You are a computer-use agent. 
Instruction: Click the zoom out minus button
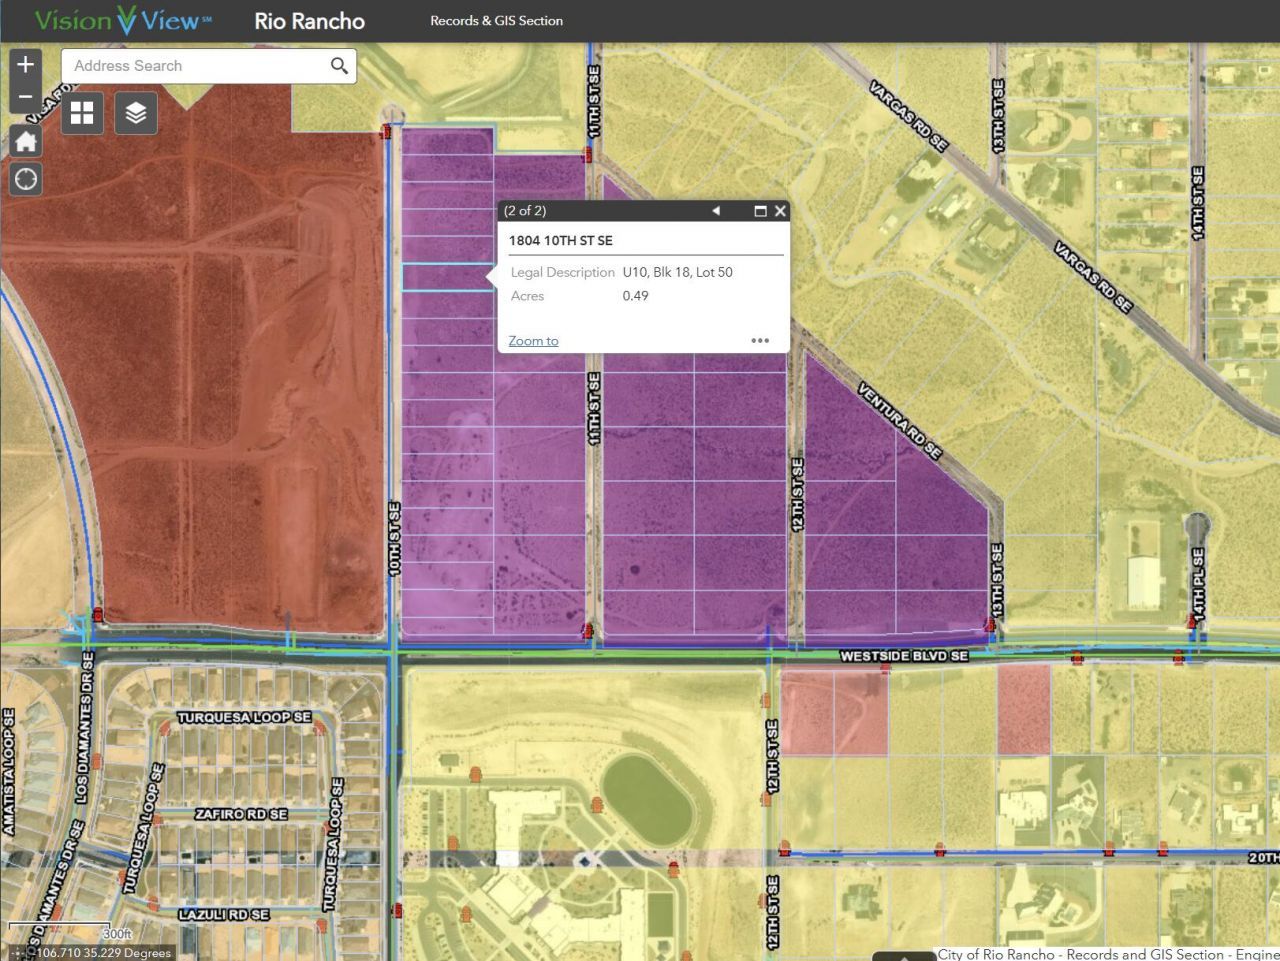click(x=26, y=97)
